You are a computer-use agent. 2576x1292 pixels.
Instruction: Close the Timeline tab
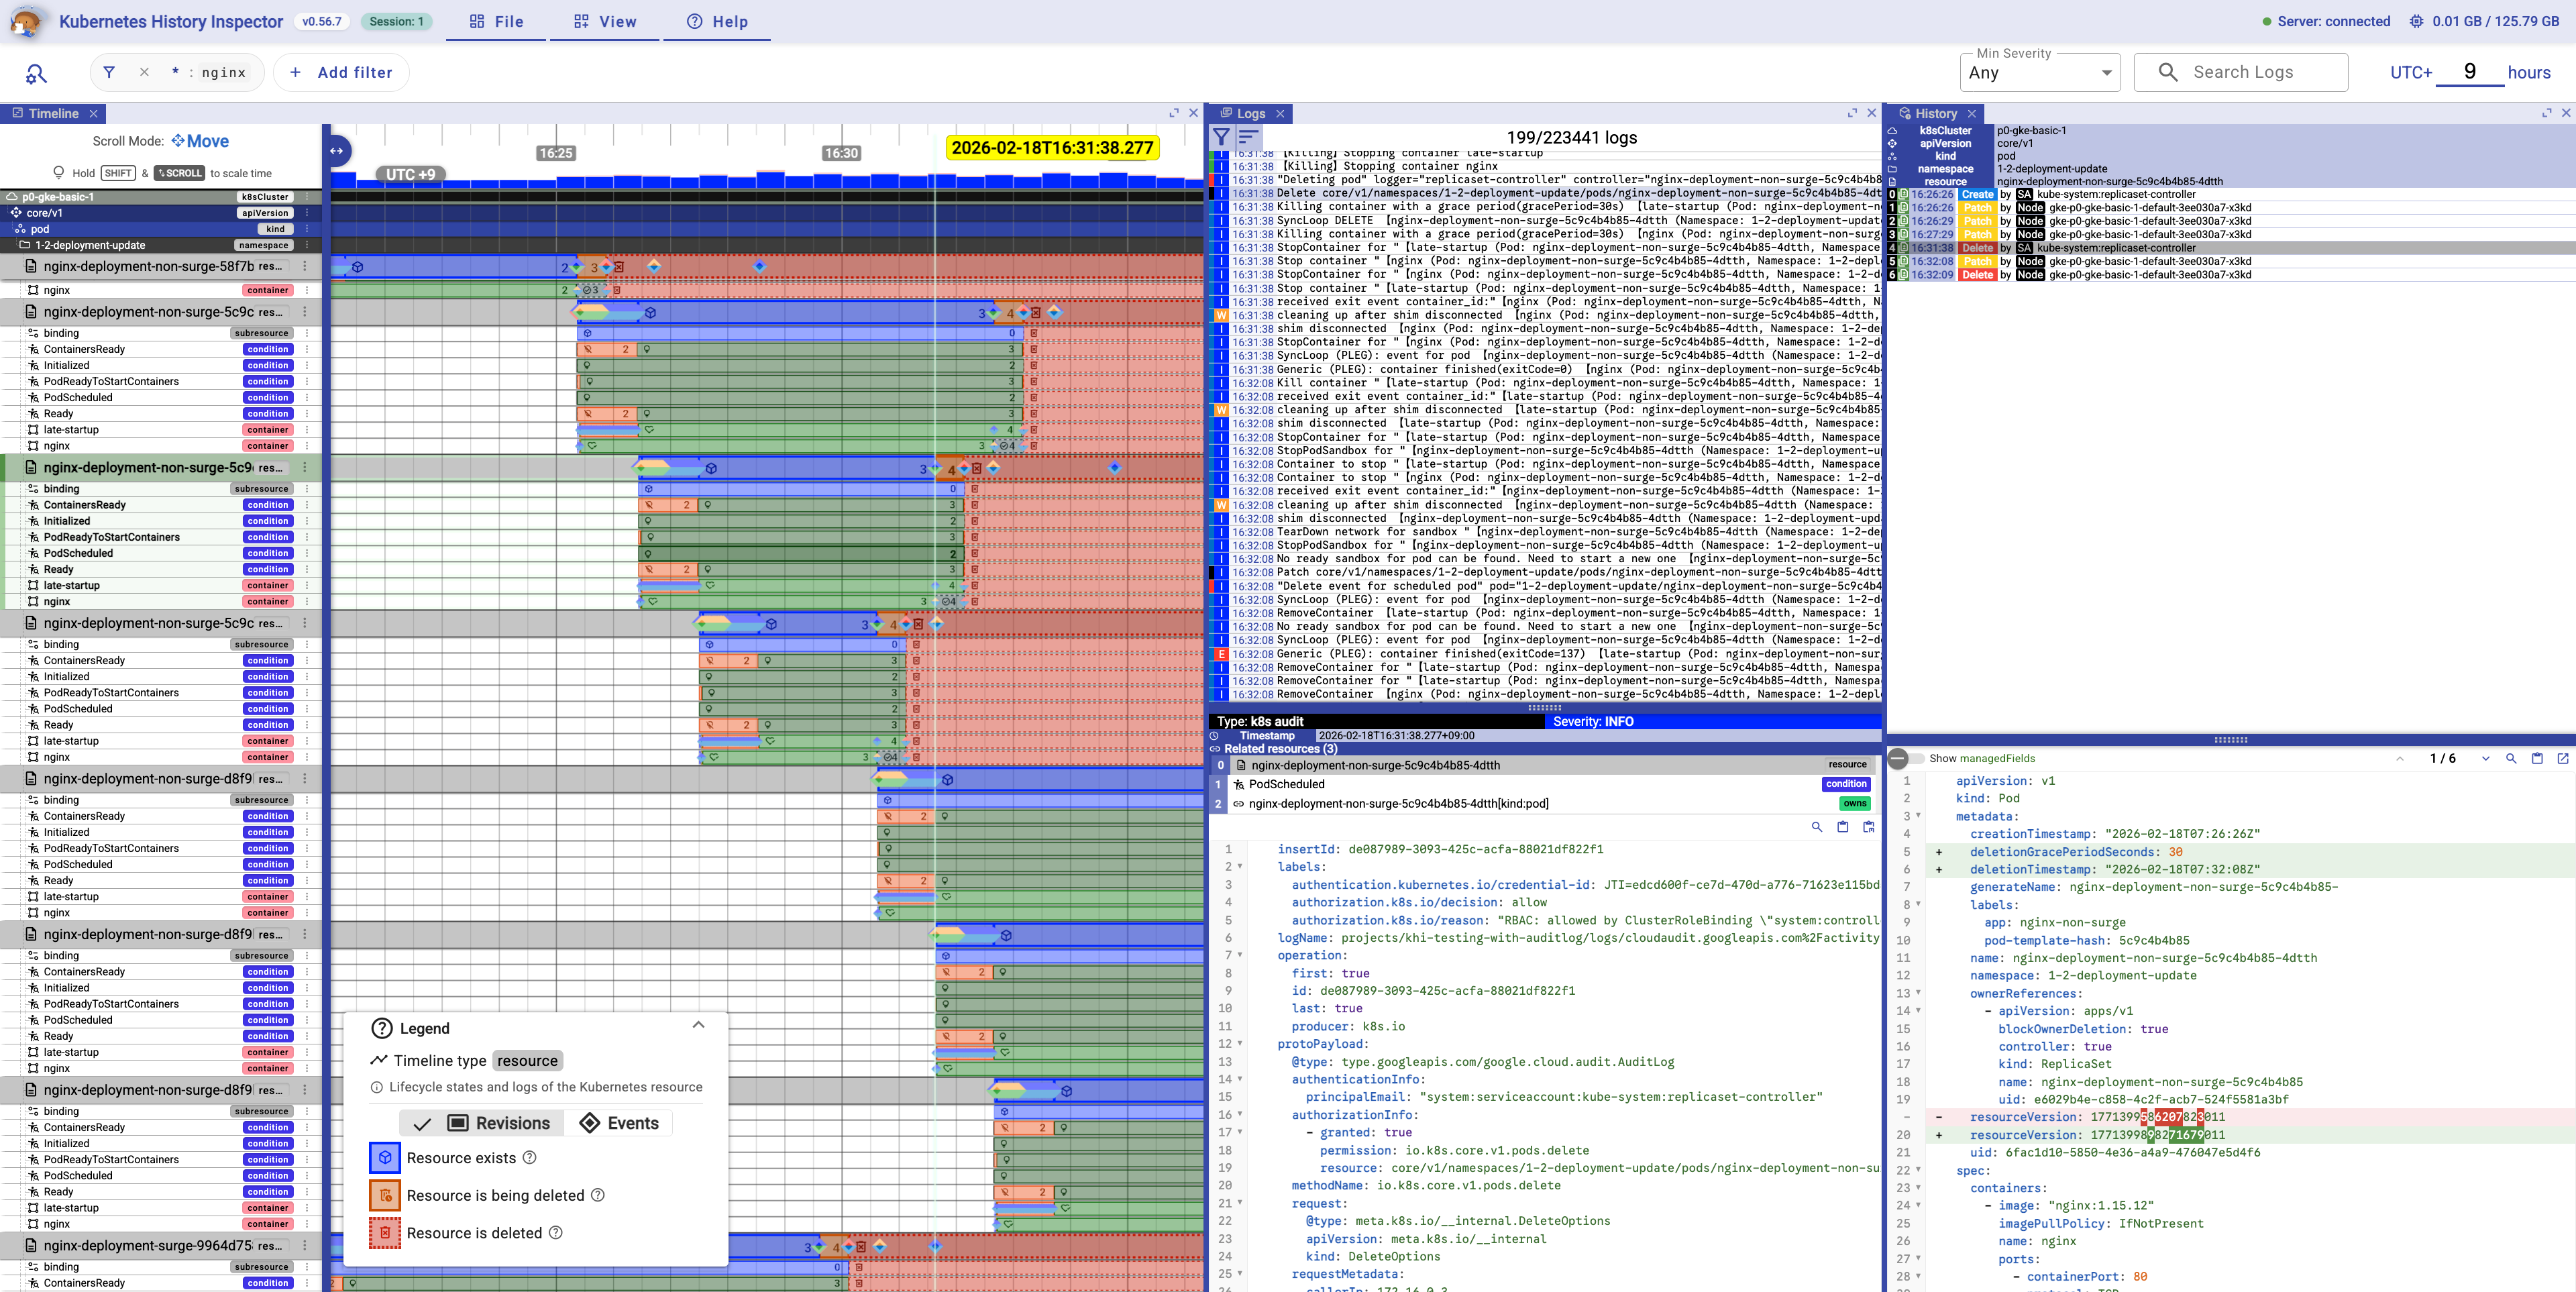(x=94, y=113)
